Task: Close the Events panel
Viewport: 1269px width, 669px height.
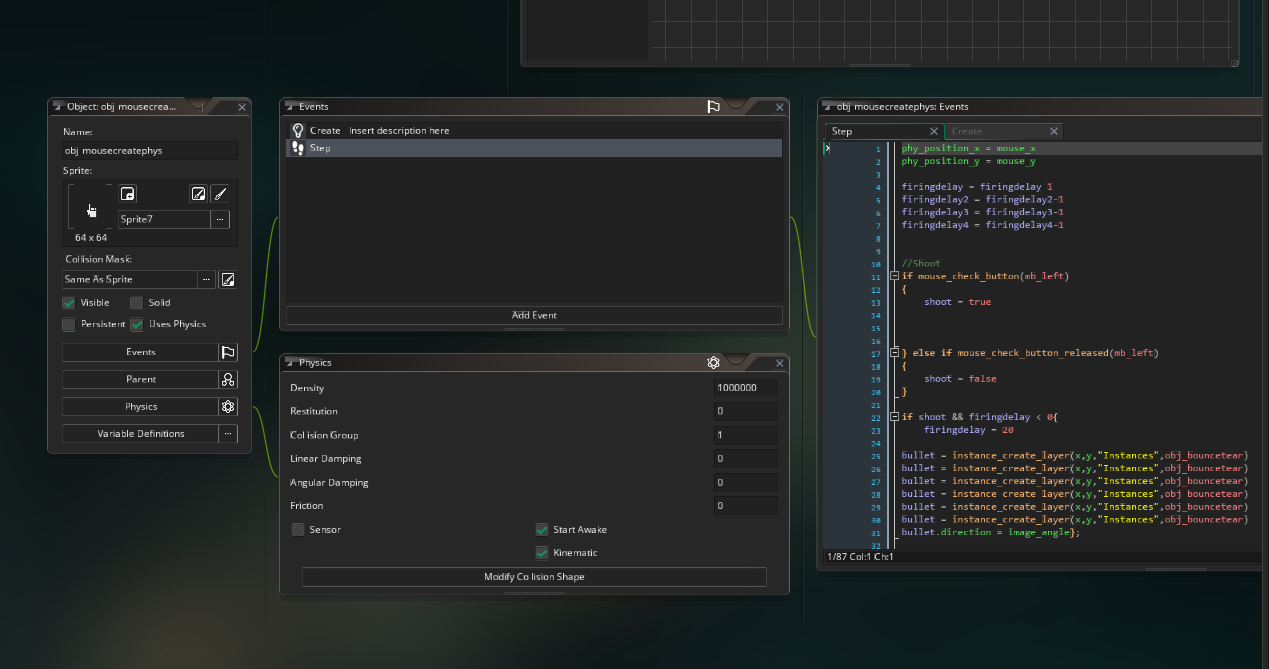Action: [x=779, y=107]
